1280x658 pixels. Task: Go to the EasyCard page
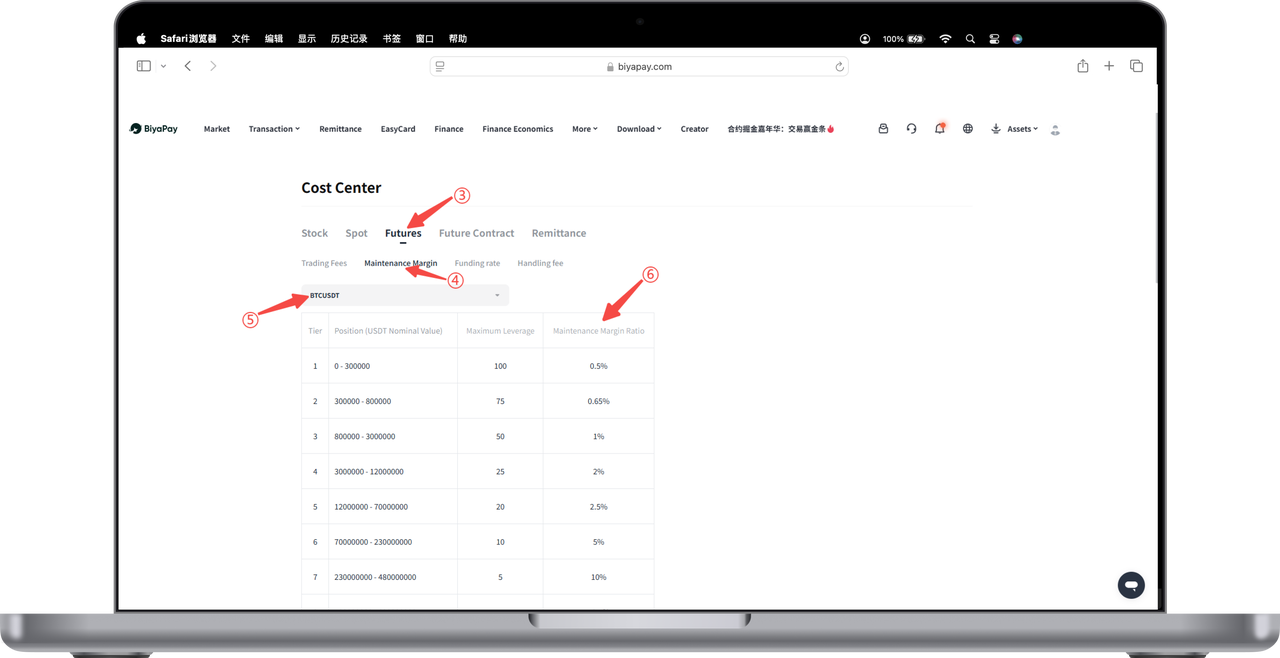click(x=398, y=129)
